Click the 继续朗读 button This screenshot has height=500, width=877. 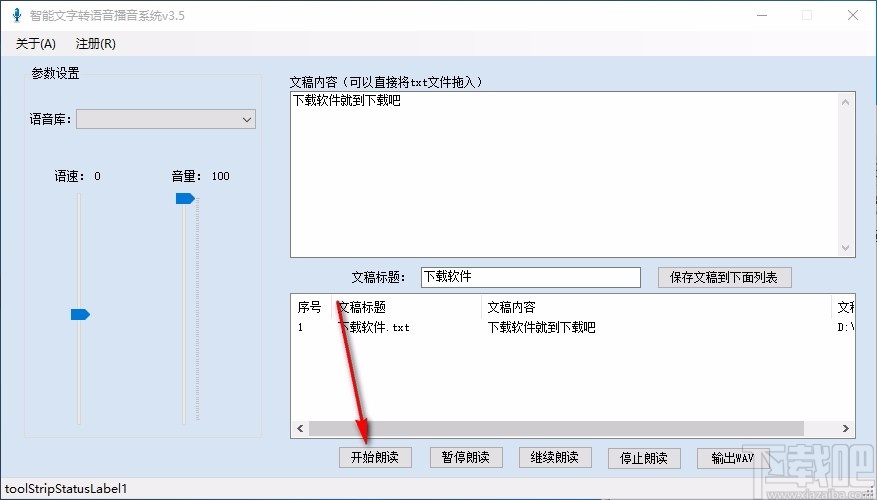pyautogui.click(x=555, y=457)
